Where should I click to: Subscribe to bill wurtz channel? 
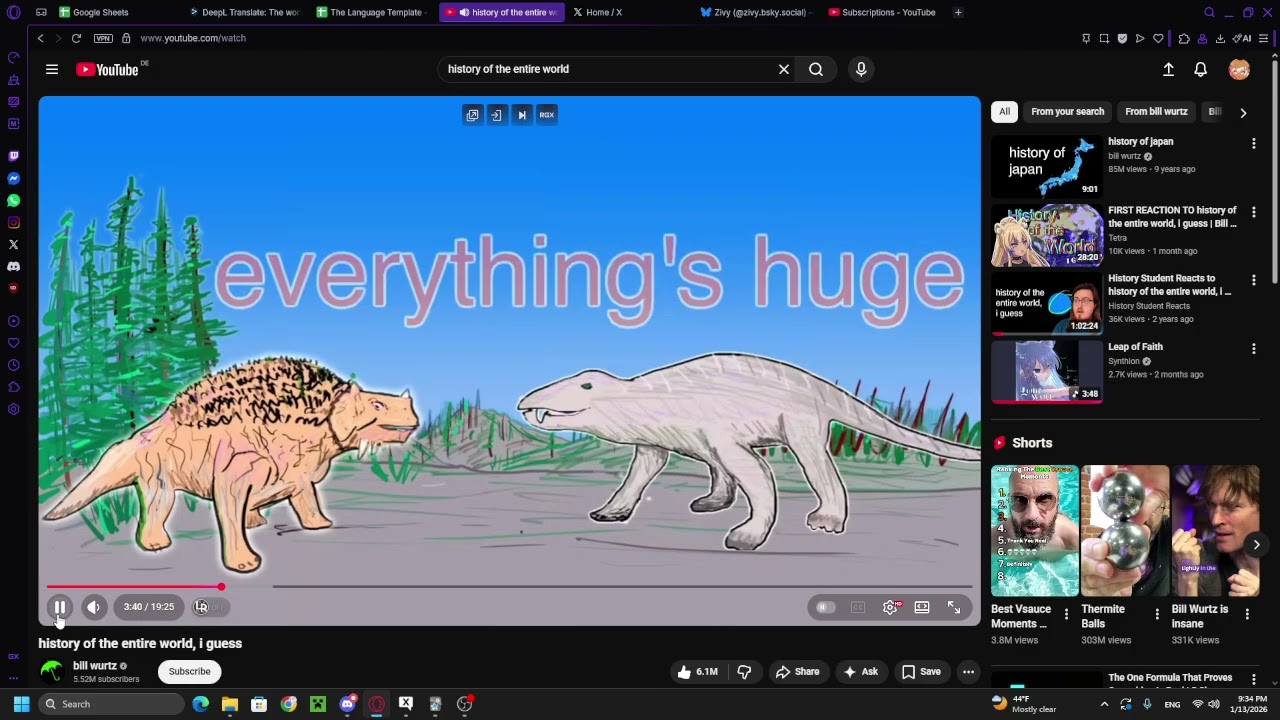[189, 672]
